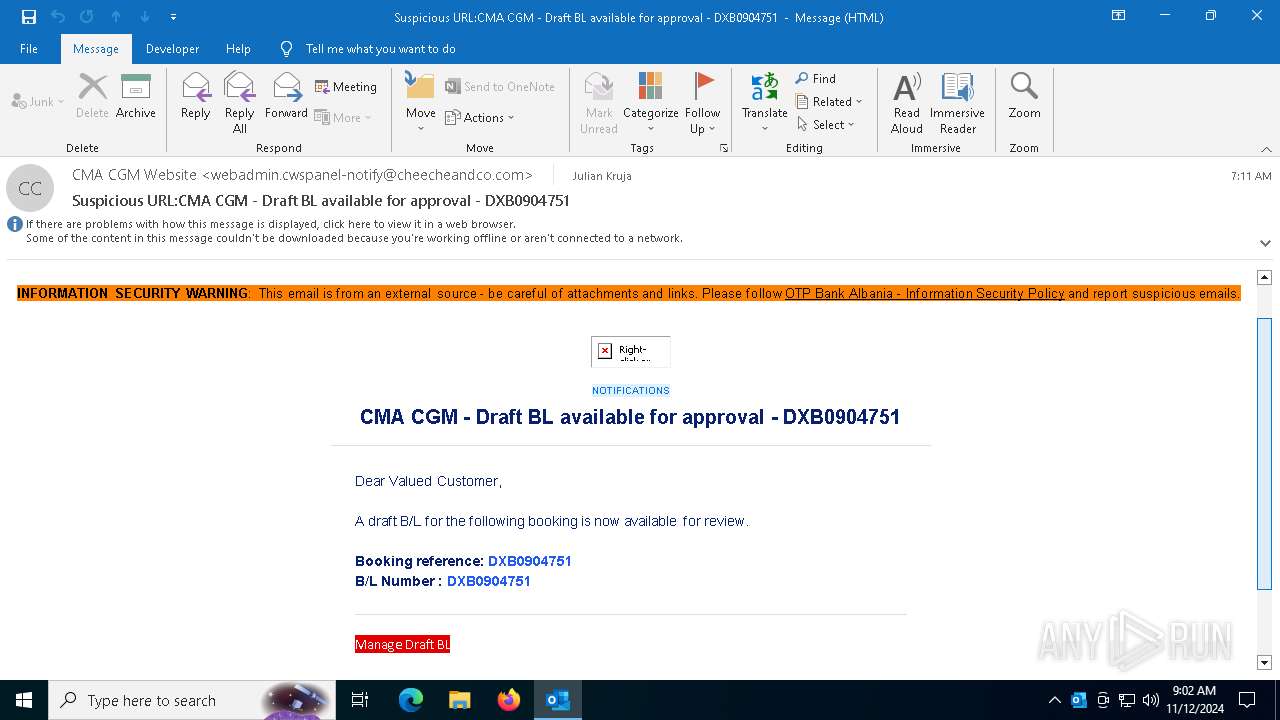Click the Manage Draft BL button
The height and width of the screenshot is (720, 1280).
402,644
